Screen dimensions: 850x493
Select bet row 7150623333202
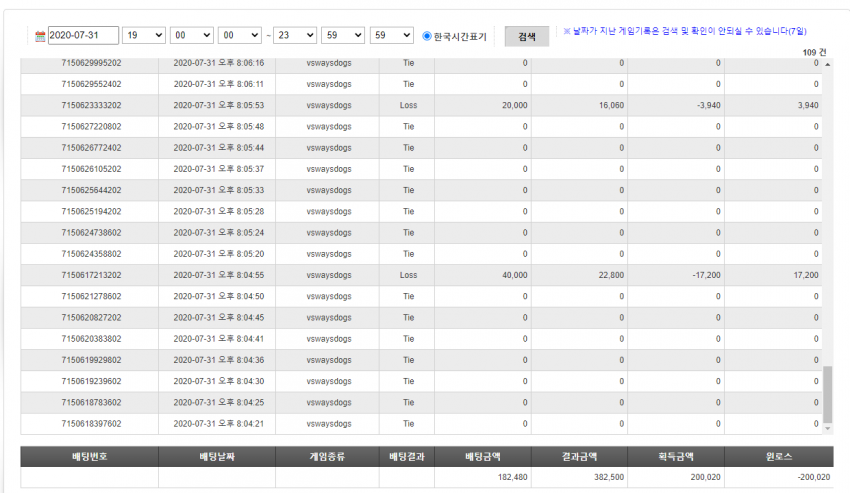421,105
